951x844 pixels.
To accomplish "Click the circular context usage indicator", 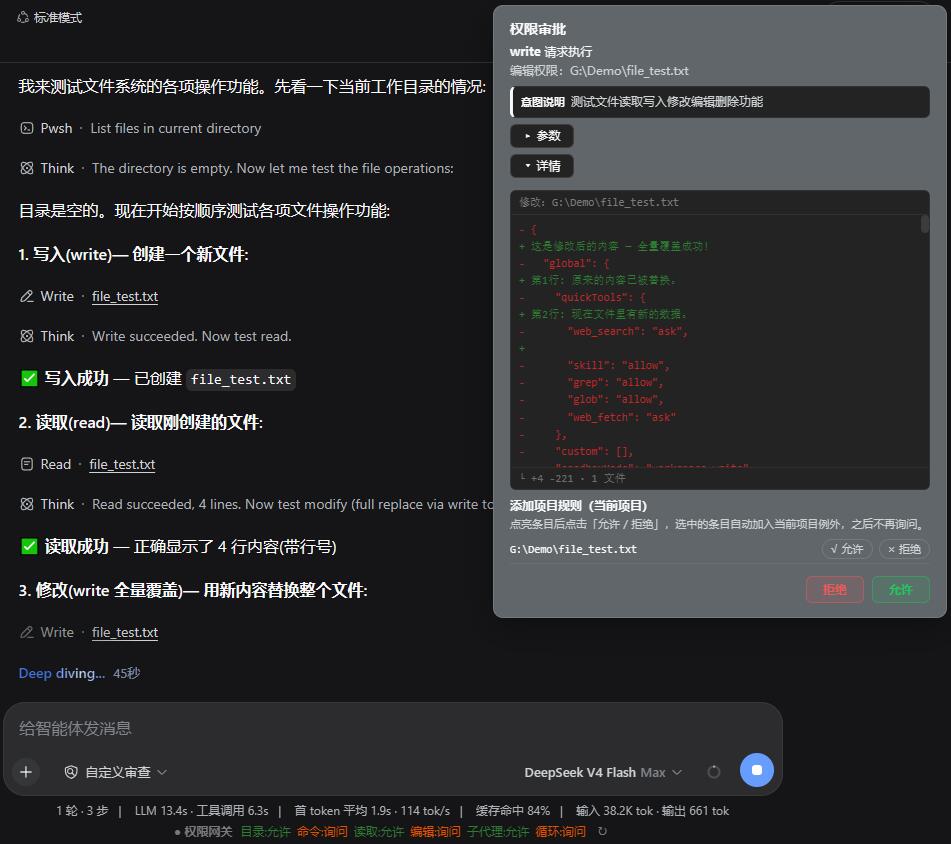I will [x=714, y=772].
